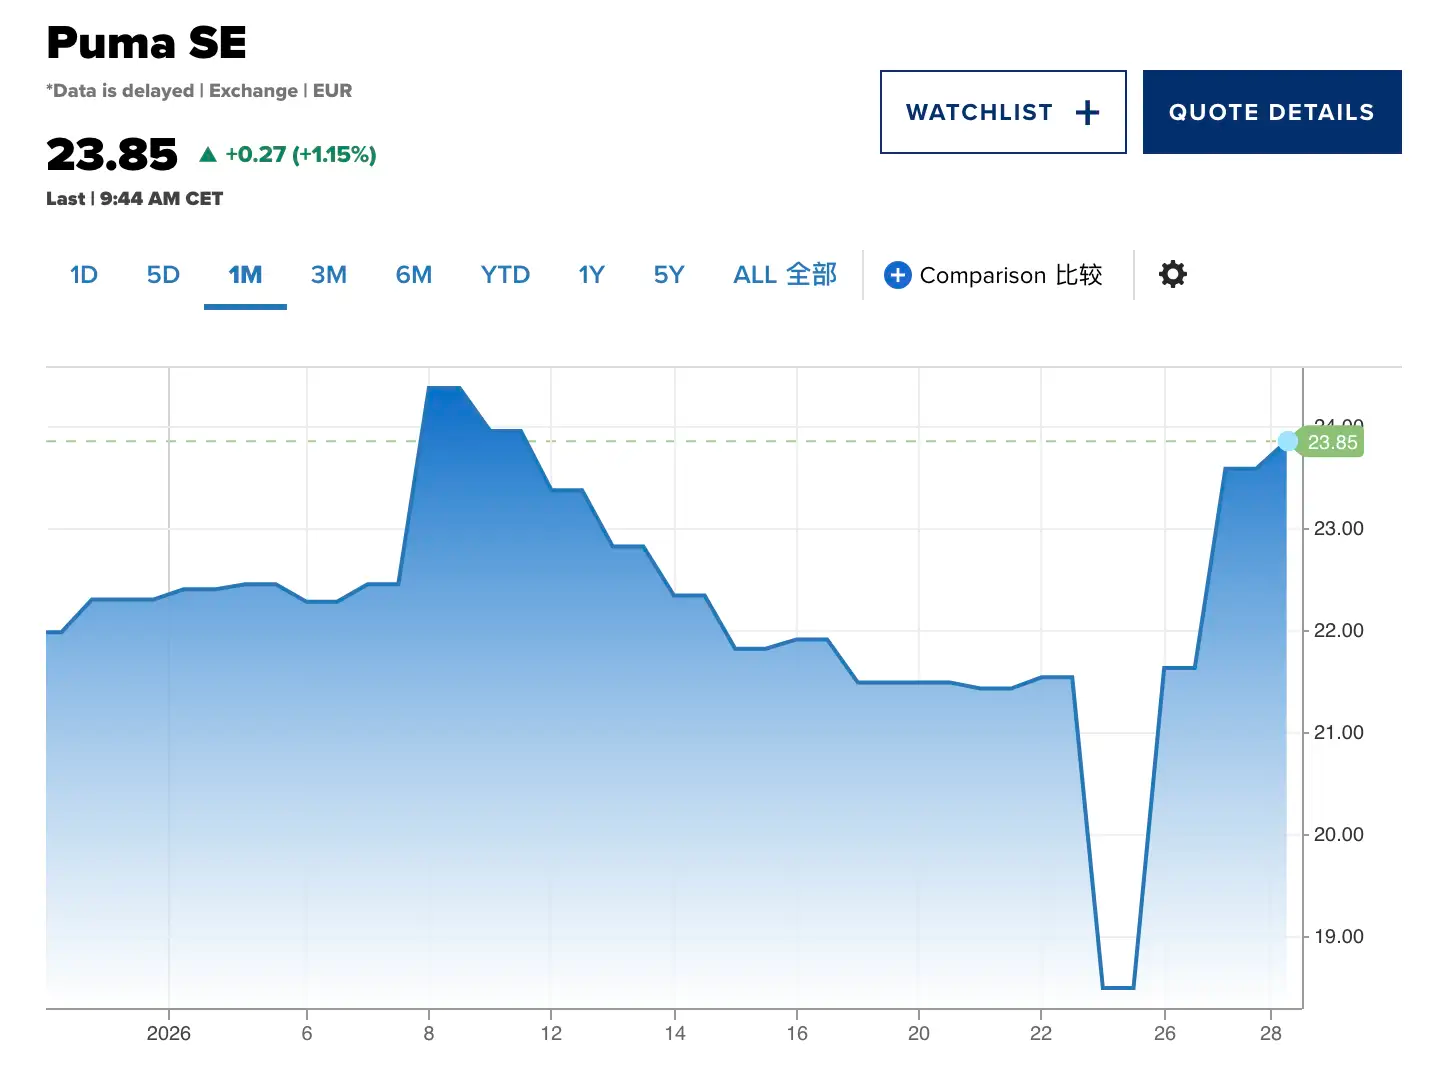Viewport: 1448px width, 1068px height.
Task: Open the Quote Details page
Action: [1271, 112]
